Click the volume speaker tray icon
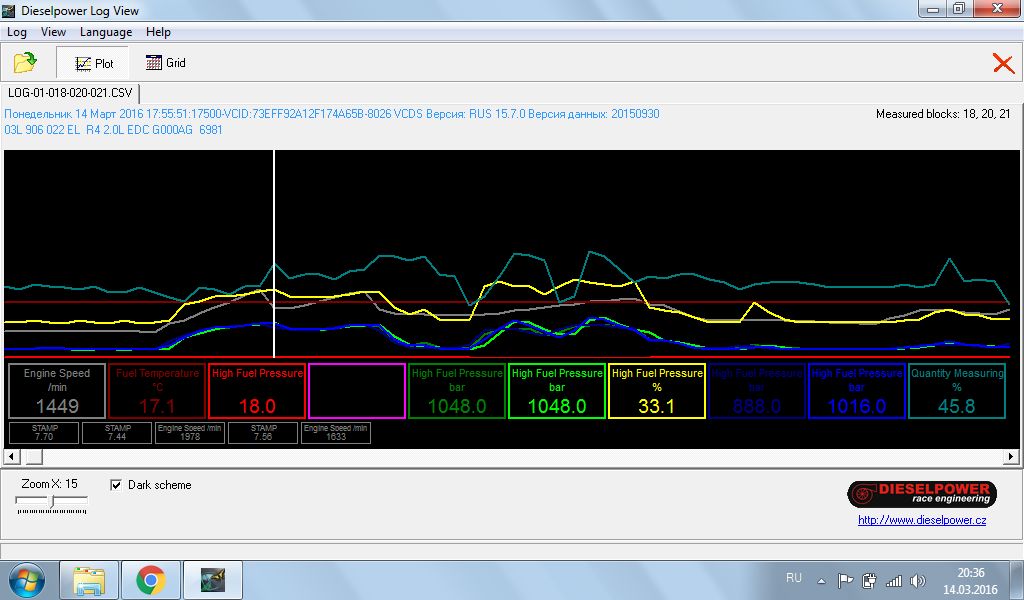The image size is (1024, 600). click(918, 580)
